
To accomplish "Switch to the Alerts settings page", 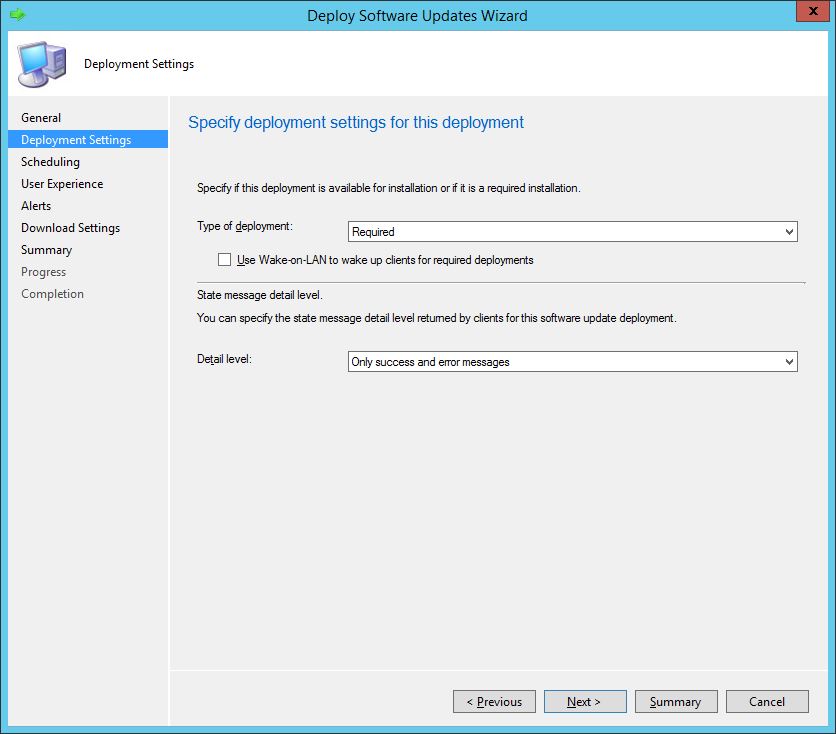I will [36, 205].
